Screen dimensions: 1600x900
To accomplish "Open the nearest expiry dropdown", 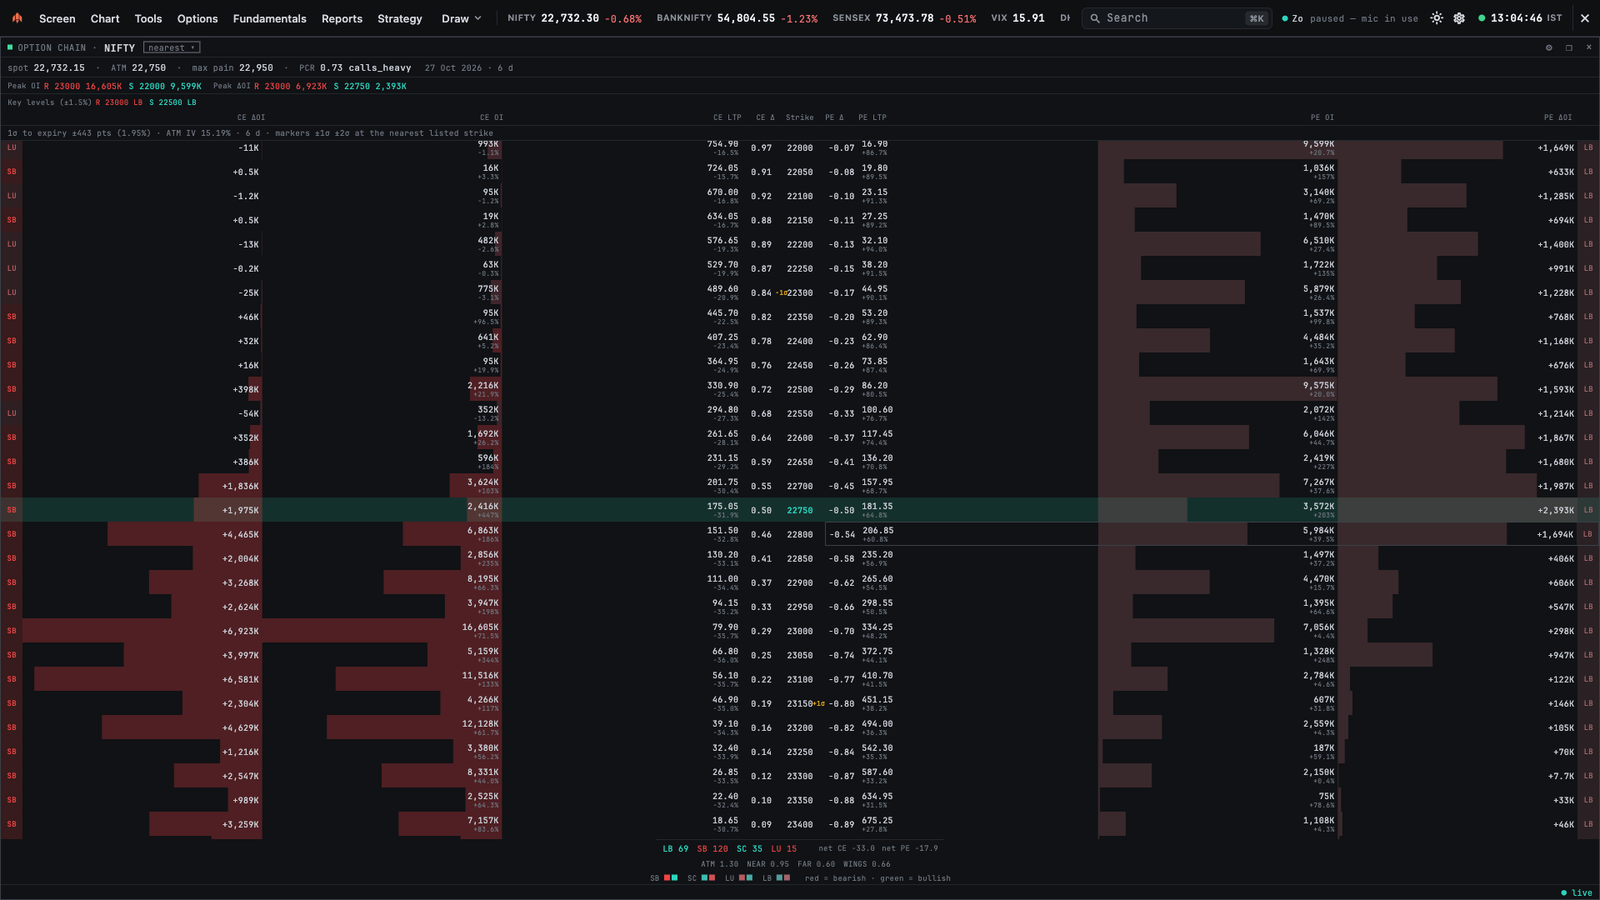I will (x=172, y=47).
